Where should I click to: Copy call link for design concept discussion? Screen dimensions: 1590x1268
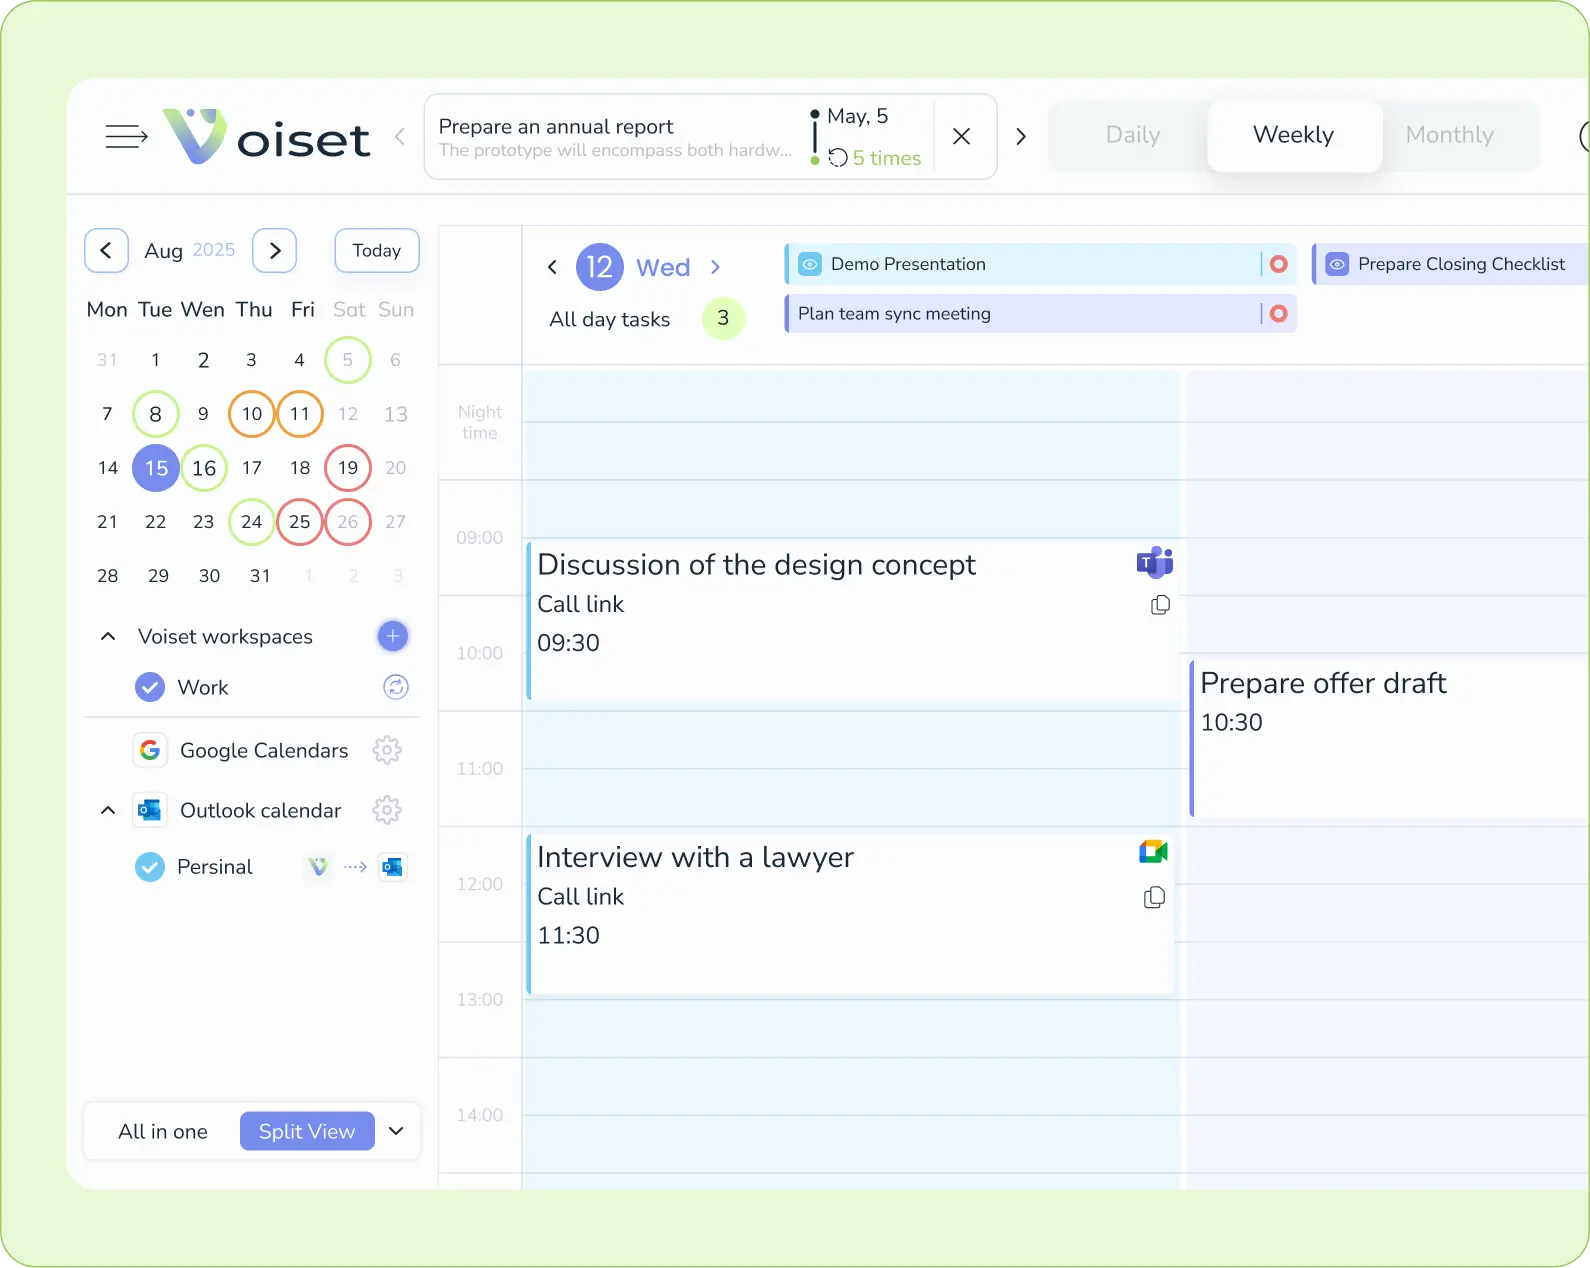click(x=1160, y=605)
